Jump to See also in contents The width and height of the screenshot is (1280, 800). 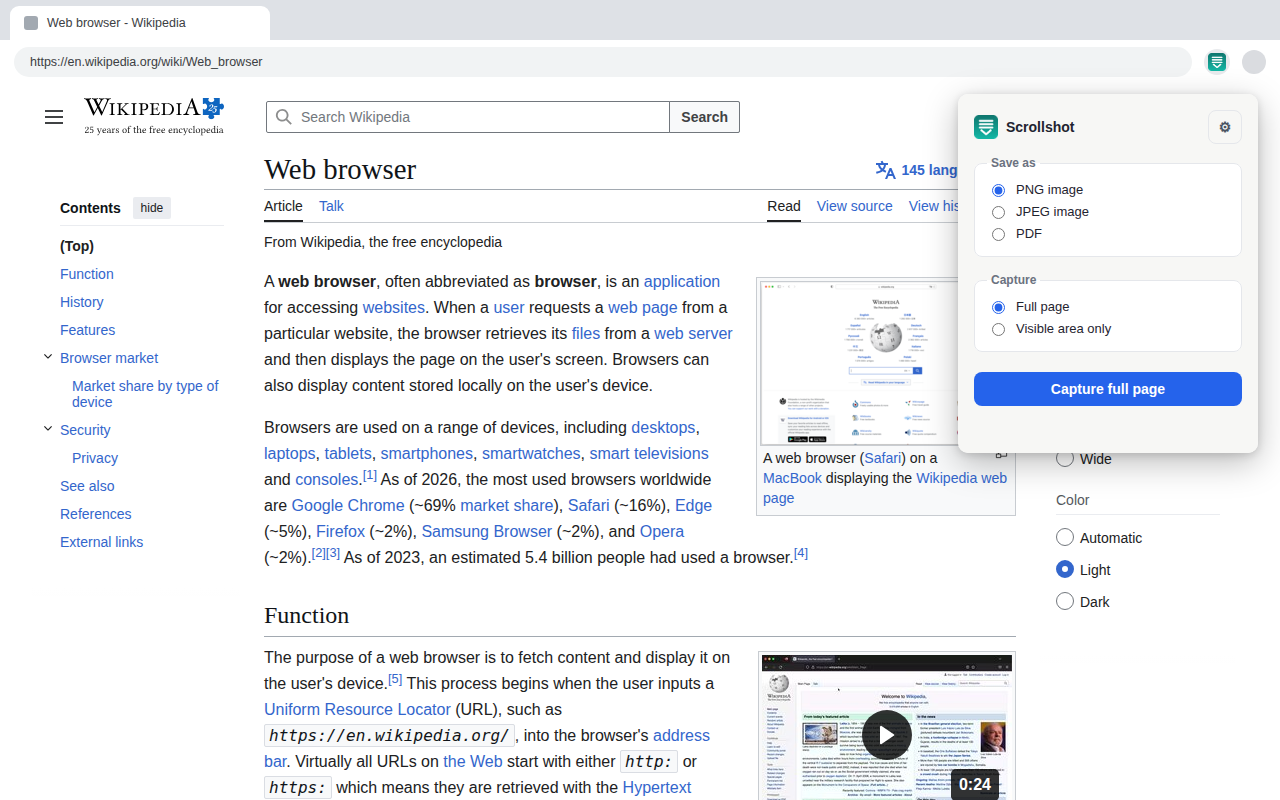(87, 486)
